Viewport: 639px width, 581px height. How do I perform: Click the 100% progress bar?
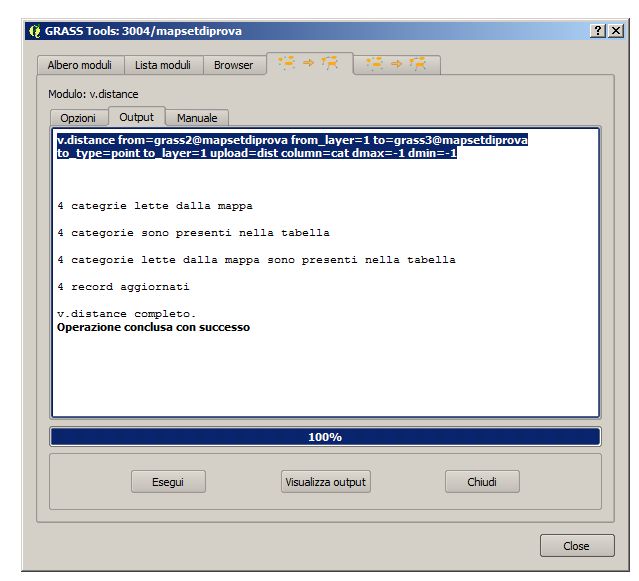tap(325, 437)
